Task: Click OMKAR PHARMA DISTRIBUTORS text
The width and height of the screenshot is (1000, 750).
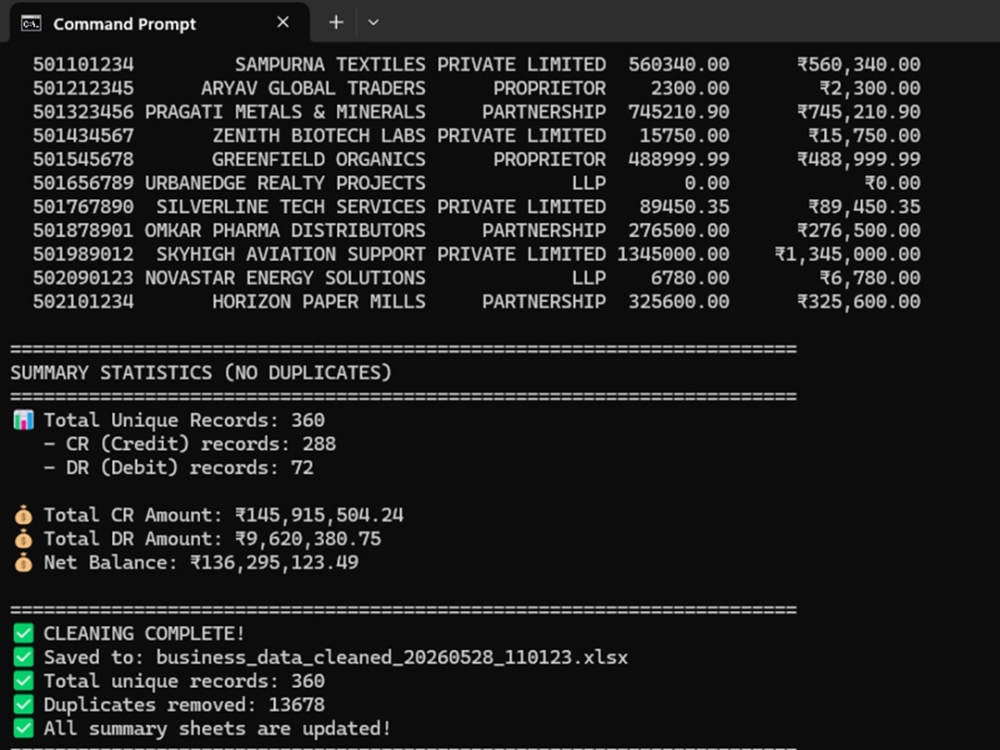Action: click(285, 230)
